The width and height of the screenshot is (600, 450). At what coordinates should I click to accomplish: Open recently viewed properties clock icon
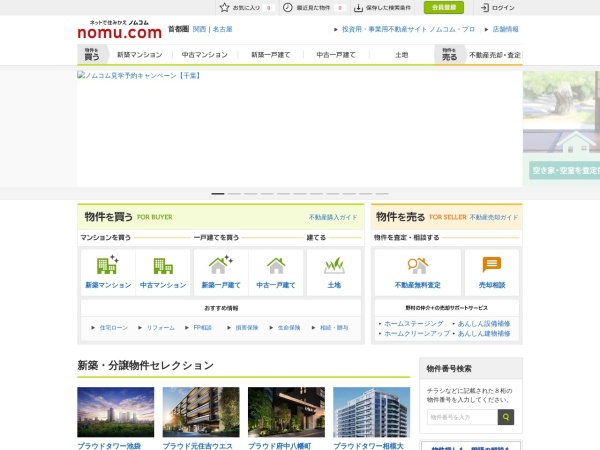tap(287, 7)
